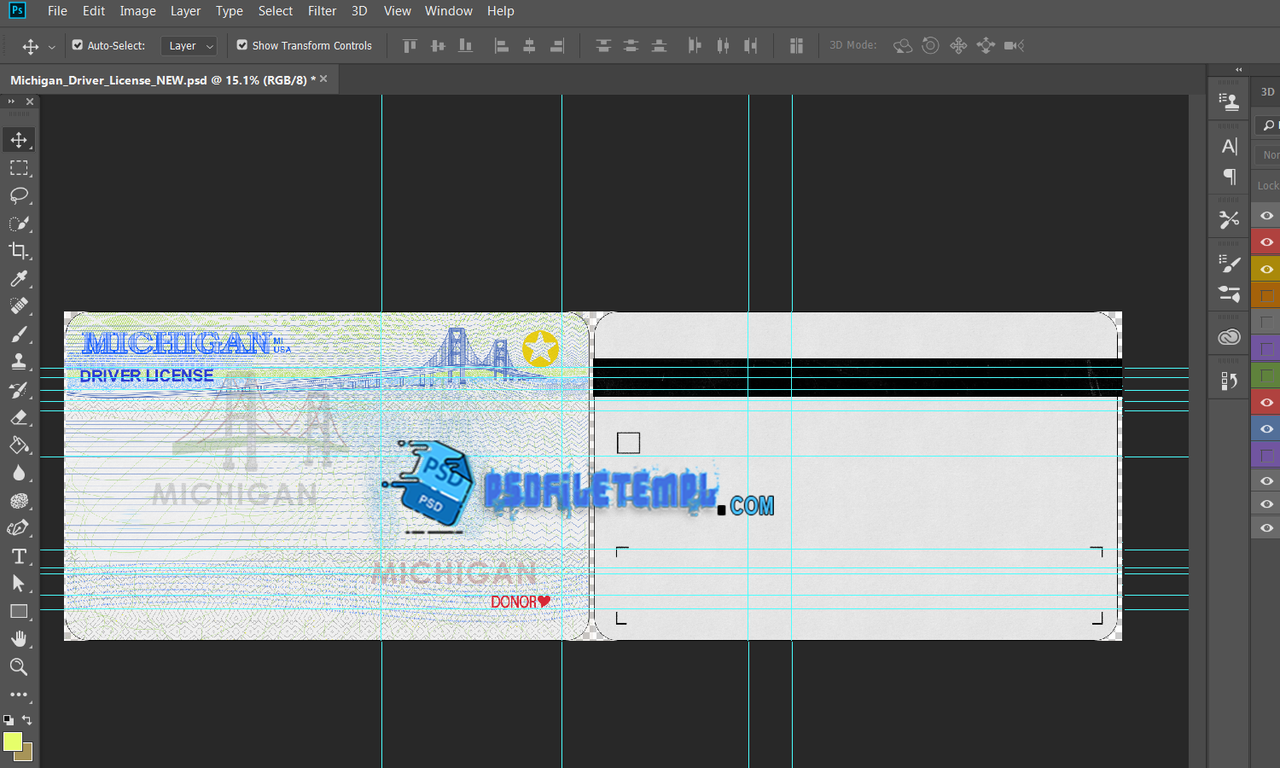The image size is (1280, 768).
Task: Select the Hand tool
Action: 19,639
